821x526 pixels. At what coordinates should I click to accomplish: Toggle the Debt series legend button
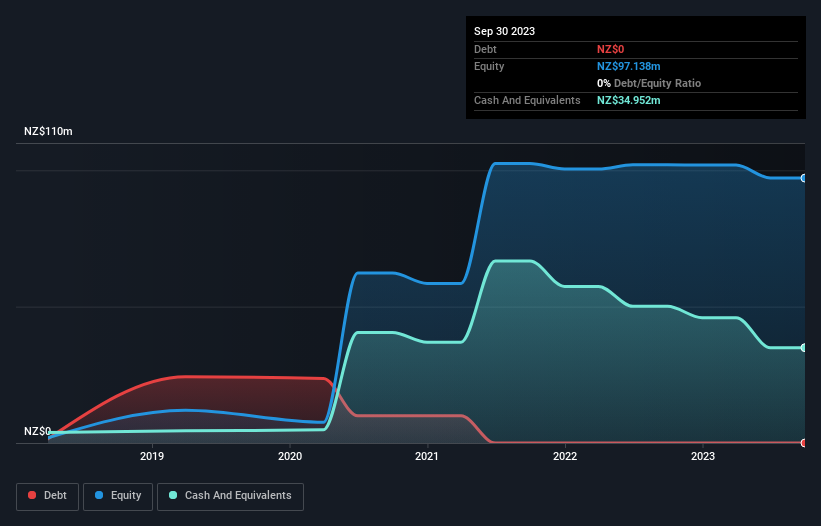(47, 496)
